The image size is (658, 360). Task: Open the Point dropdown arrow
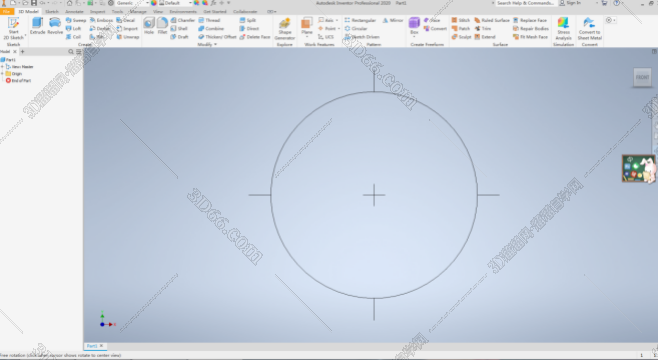[339, 29]
